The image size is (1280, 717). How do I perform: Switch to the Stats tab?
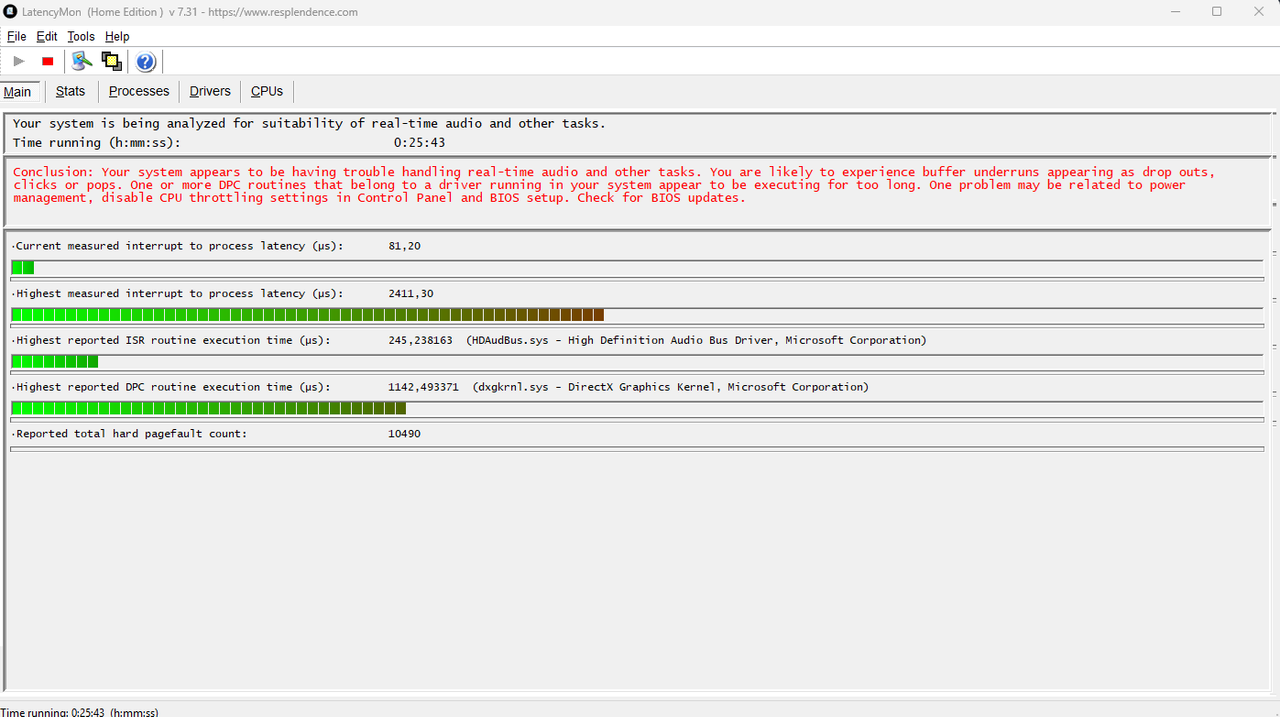click(x=70, y=91)
